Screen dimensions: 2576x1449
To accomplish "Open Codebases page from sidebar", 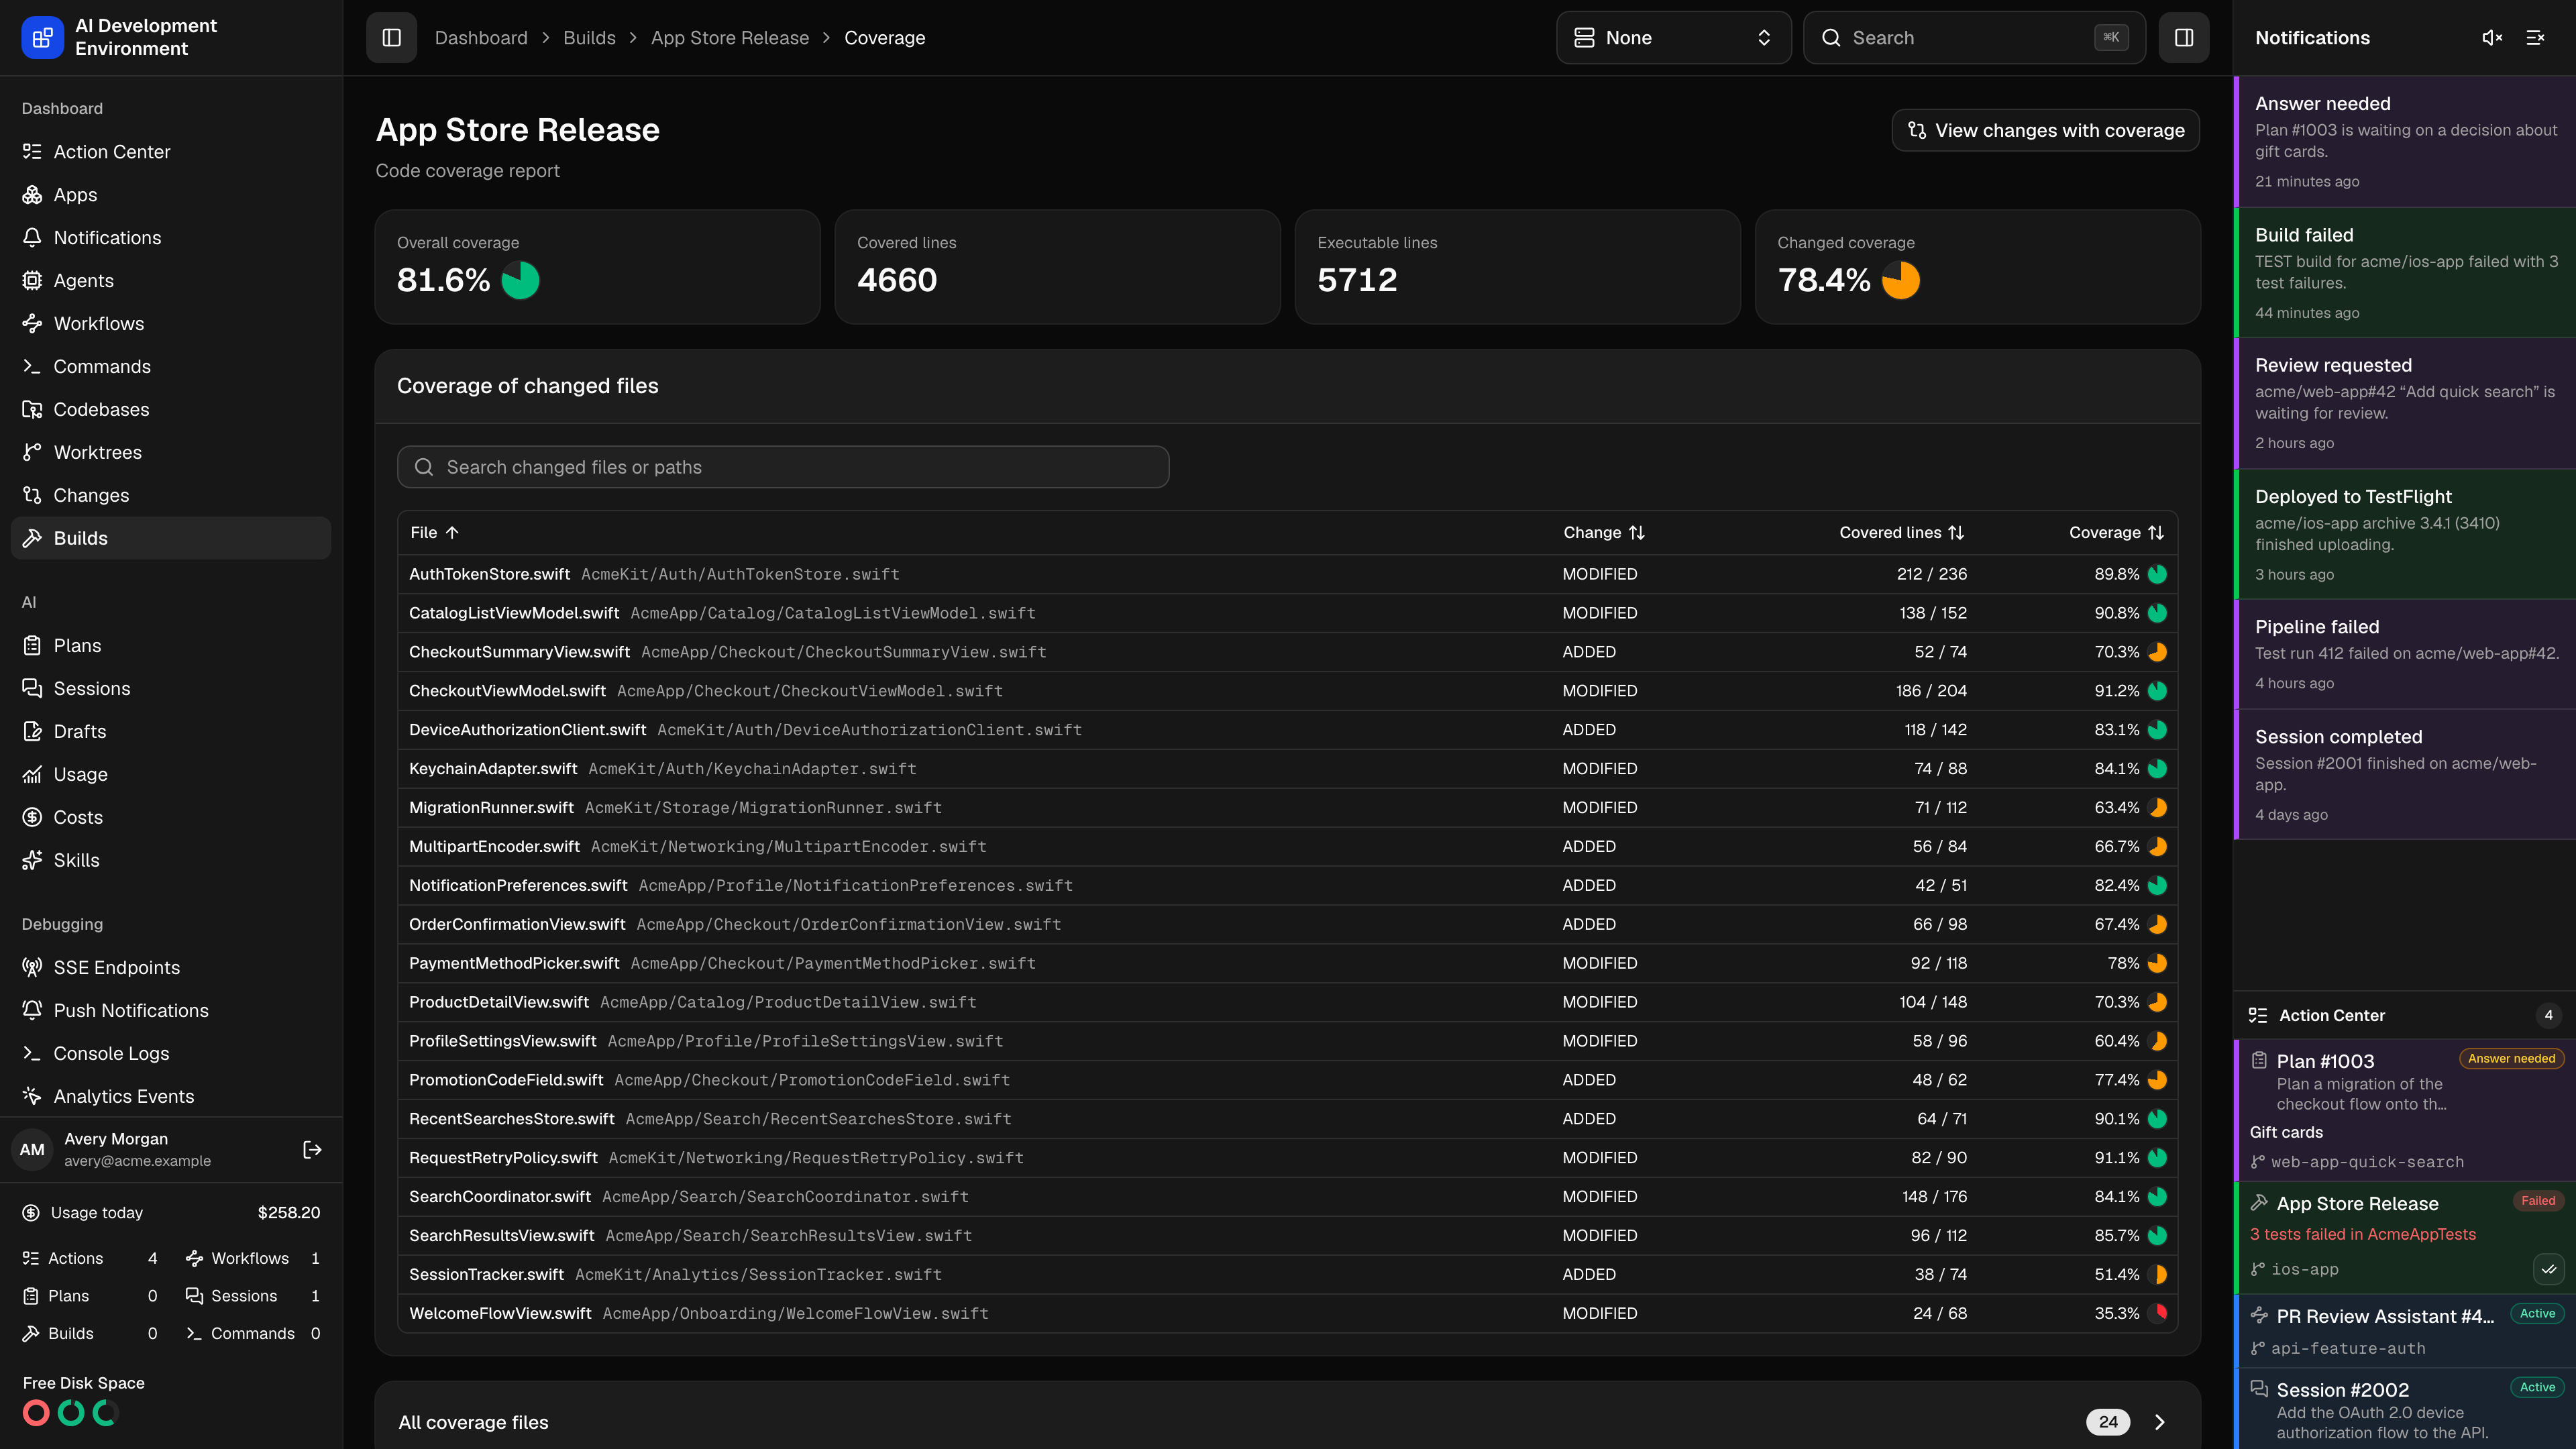I will 171,410.
